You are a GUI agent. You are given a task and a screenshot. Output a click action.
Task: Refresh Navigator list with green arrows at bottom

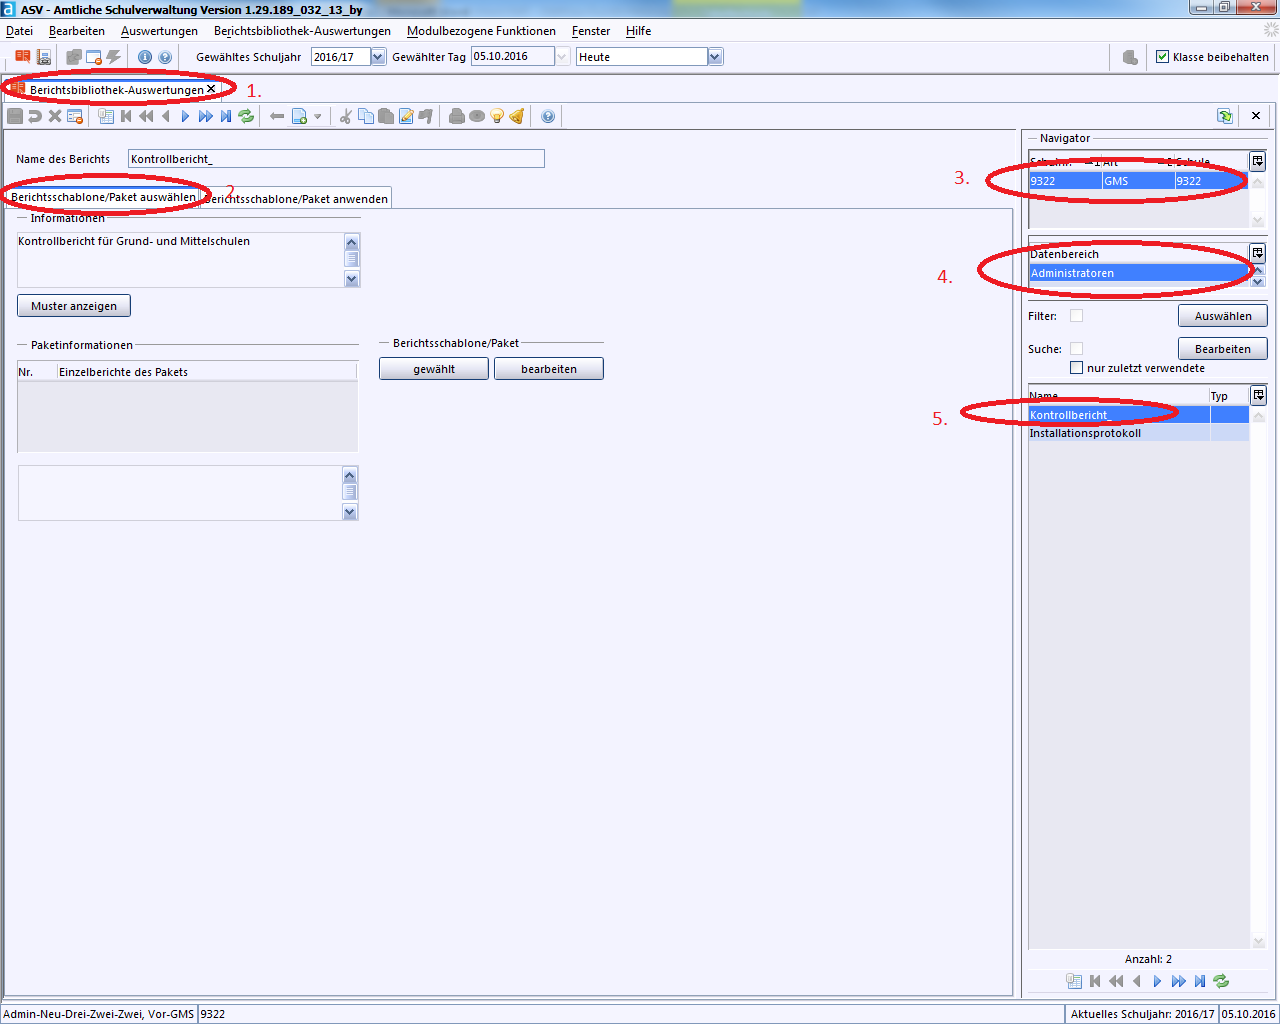coord(1221,981)
